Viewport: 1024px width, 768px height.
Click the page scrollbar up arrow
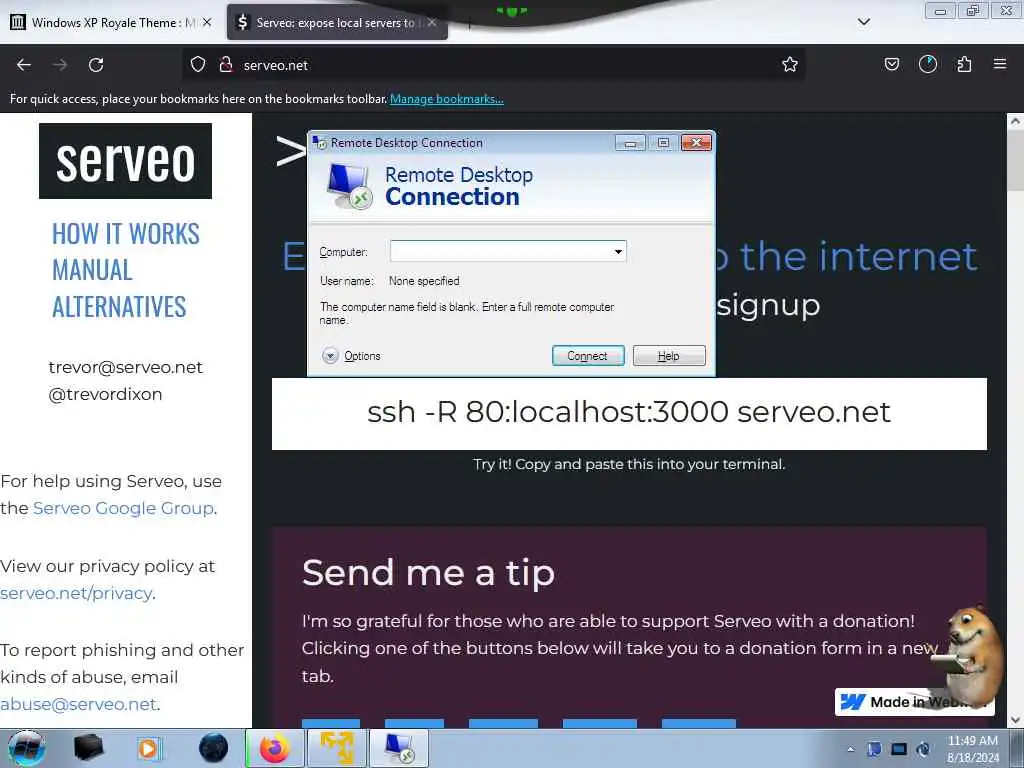click(x=1015, y=121)
